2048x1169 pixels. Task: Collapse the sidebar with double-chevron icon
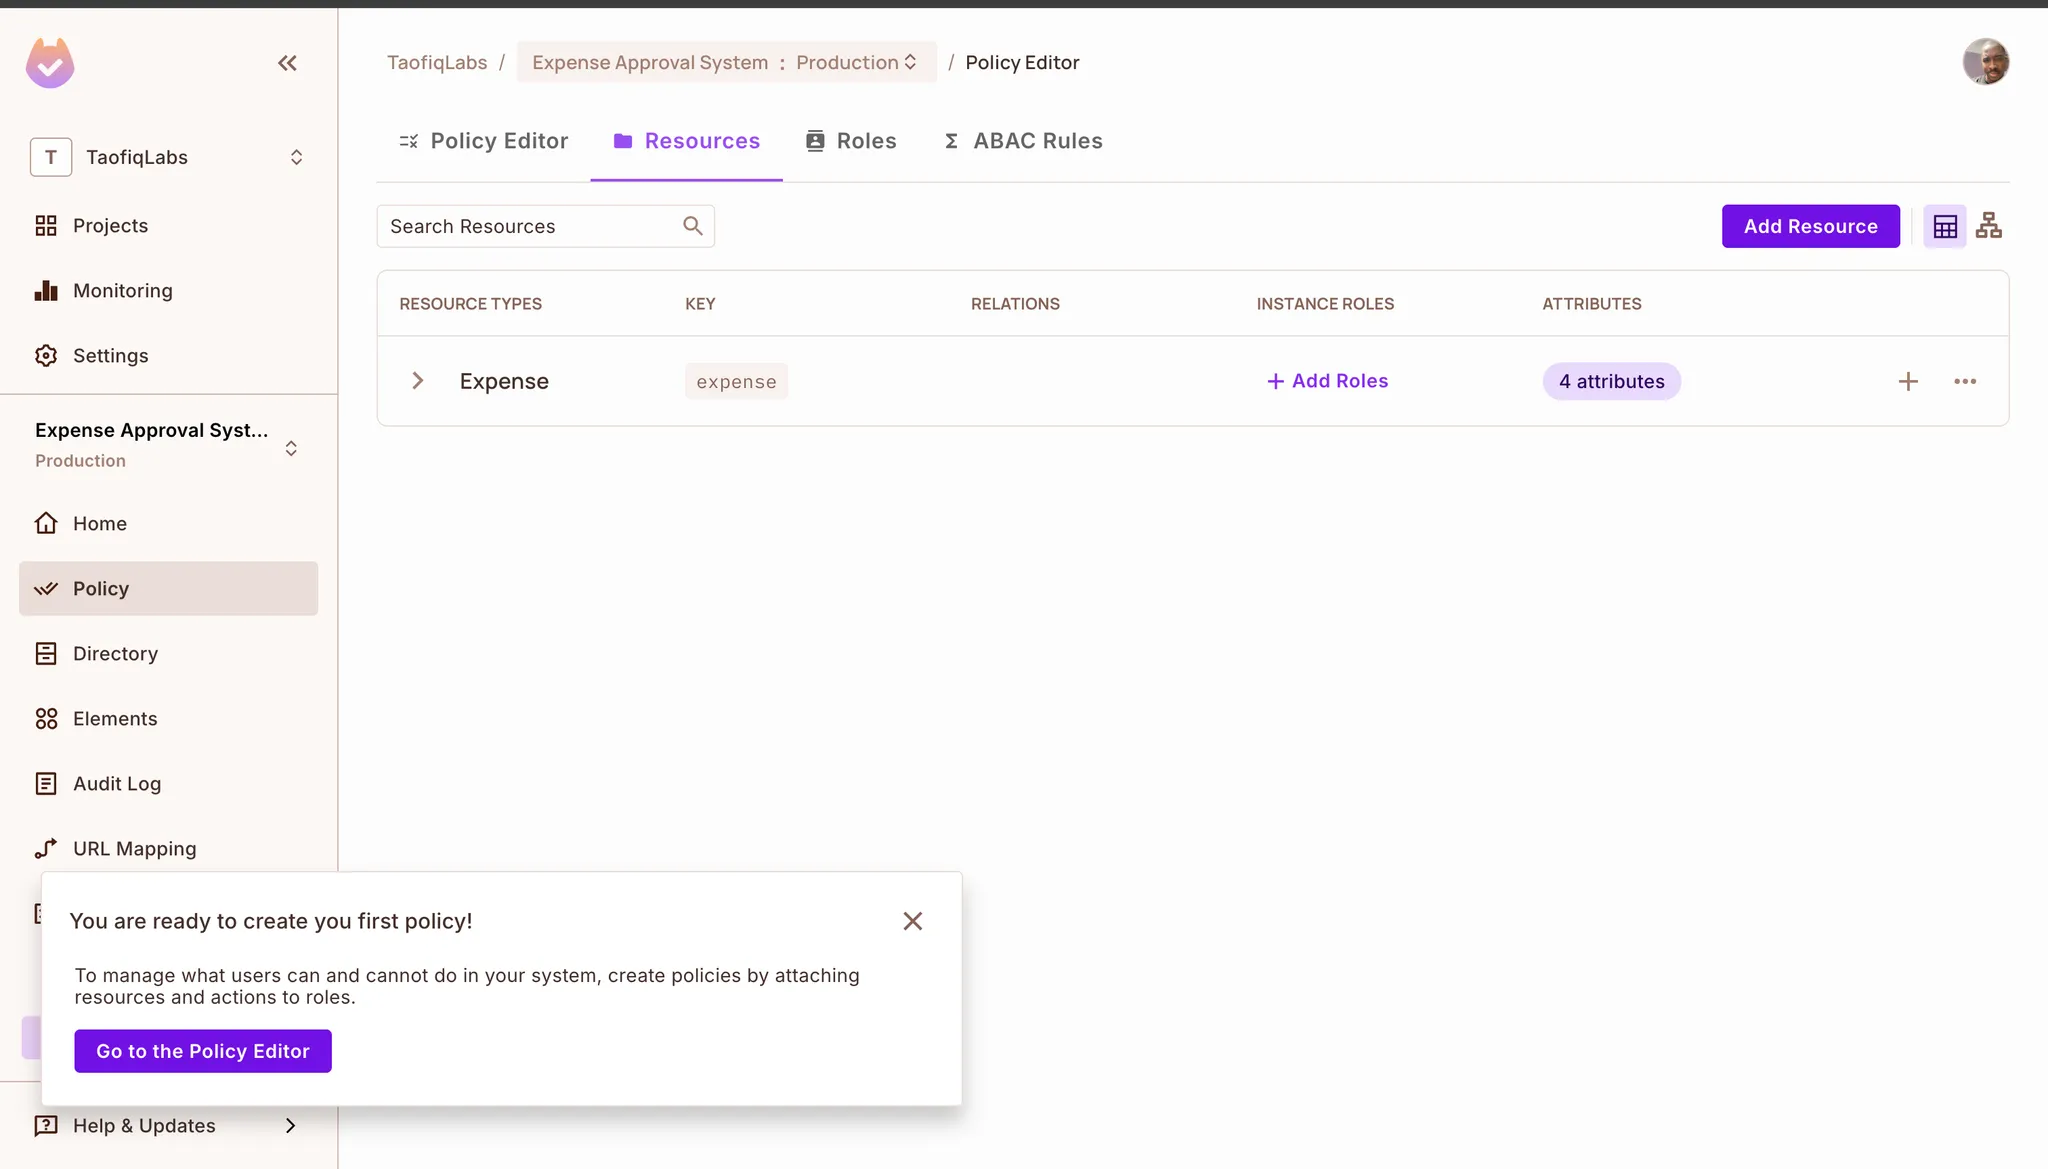coord(287,63)
